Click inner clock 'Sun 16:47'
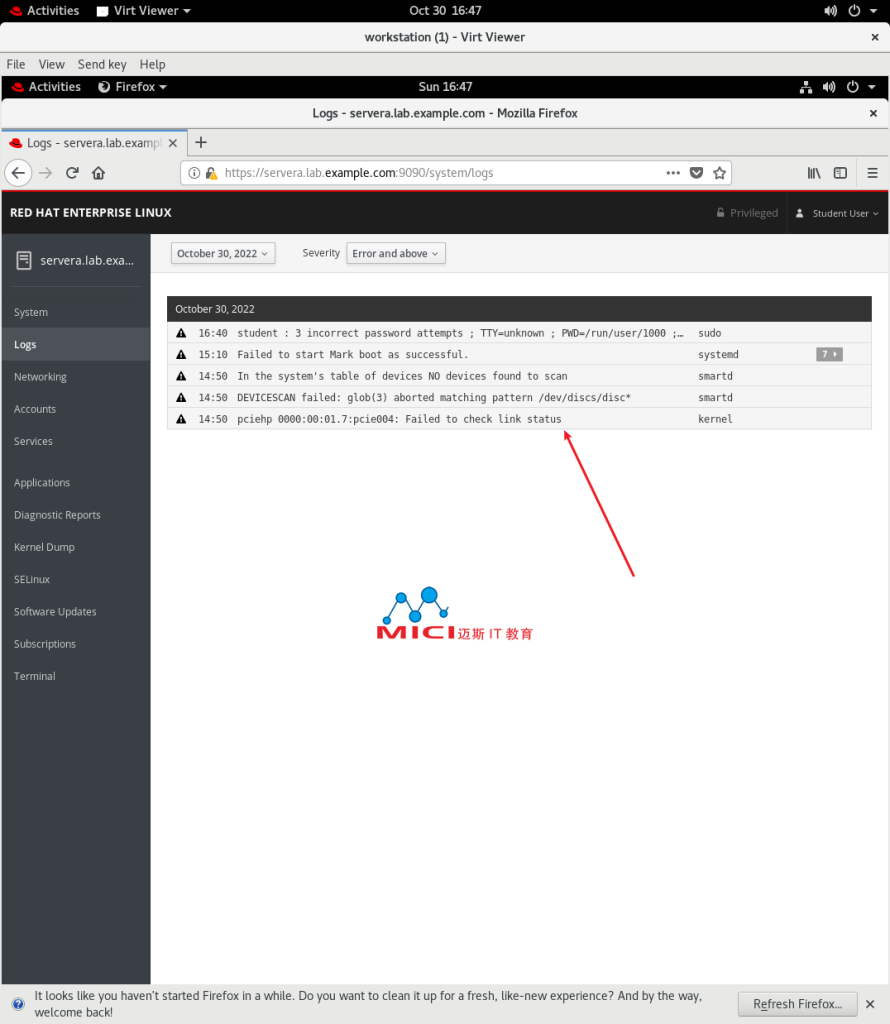This screenshot has width=890, height=1024. tap(445, 87)
